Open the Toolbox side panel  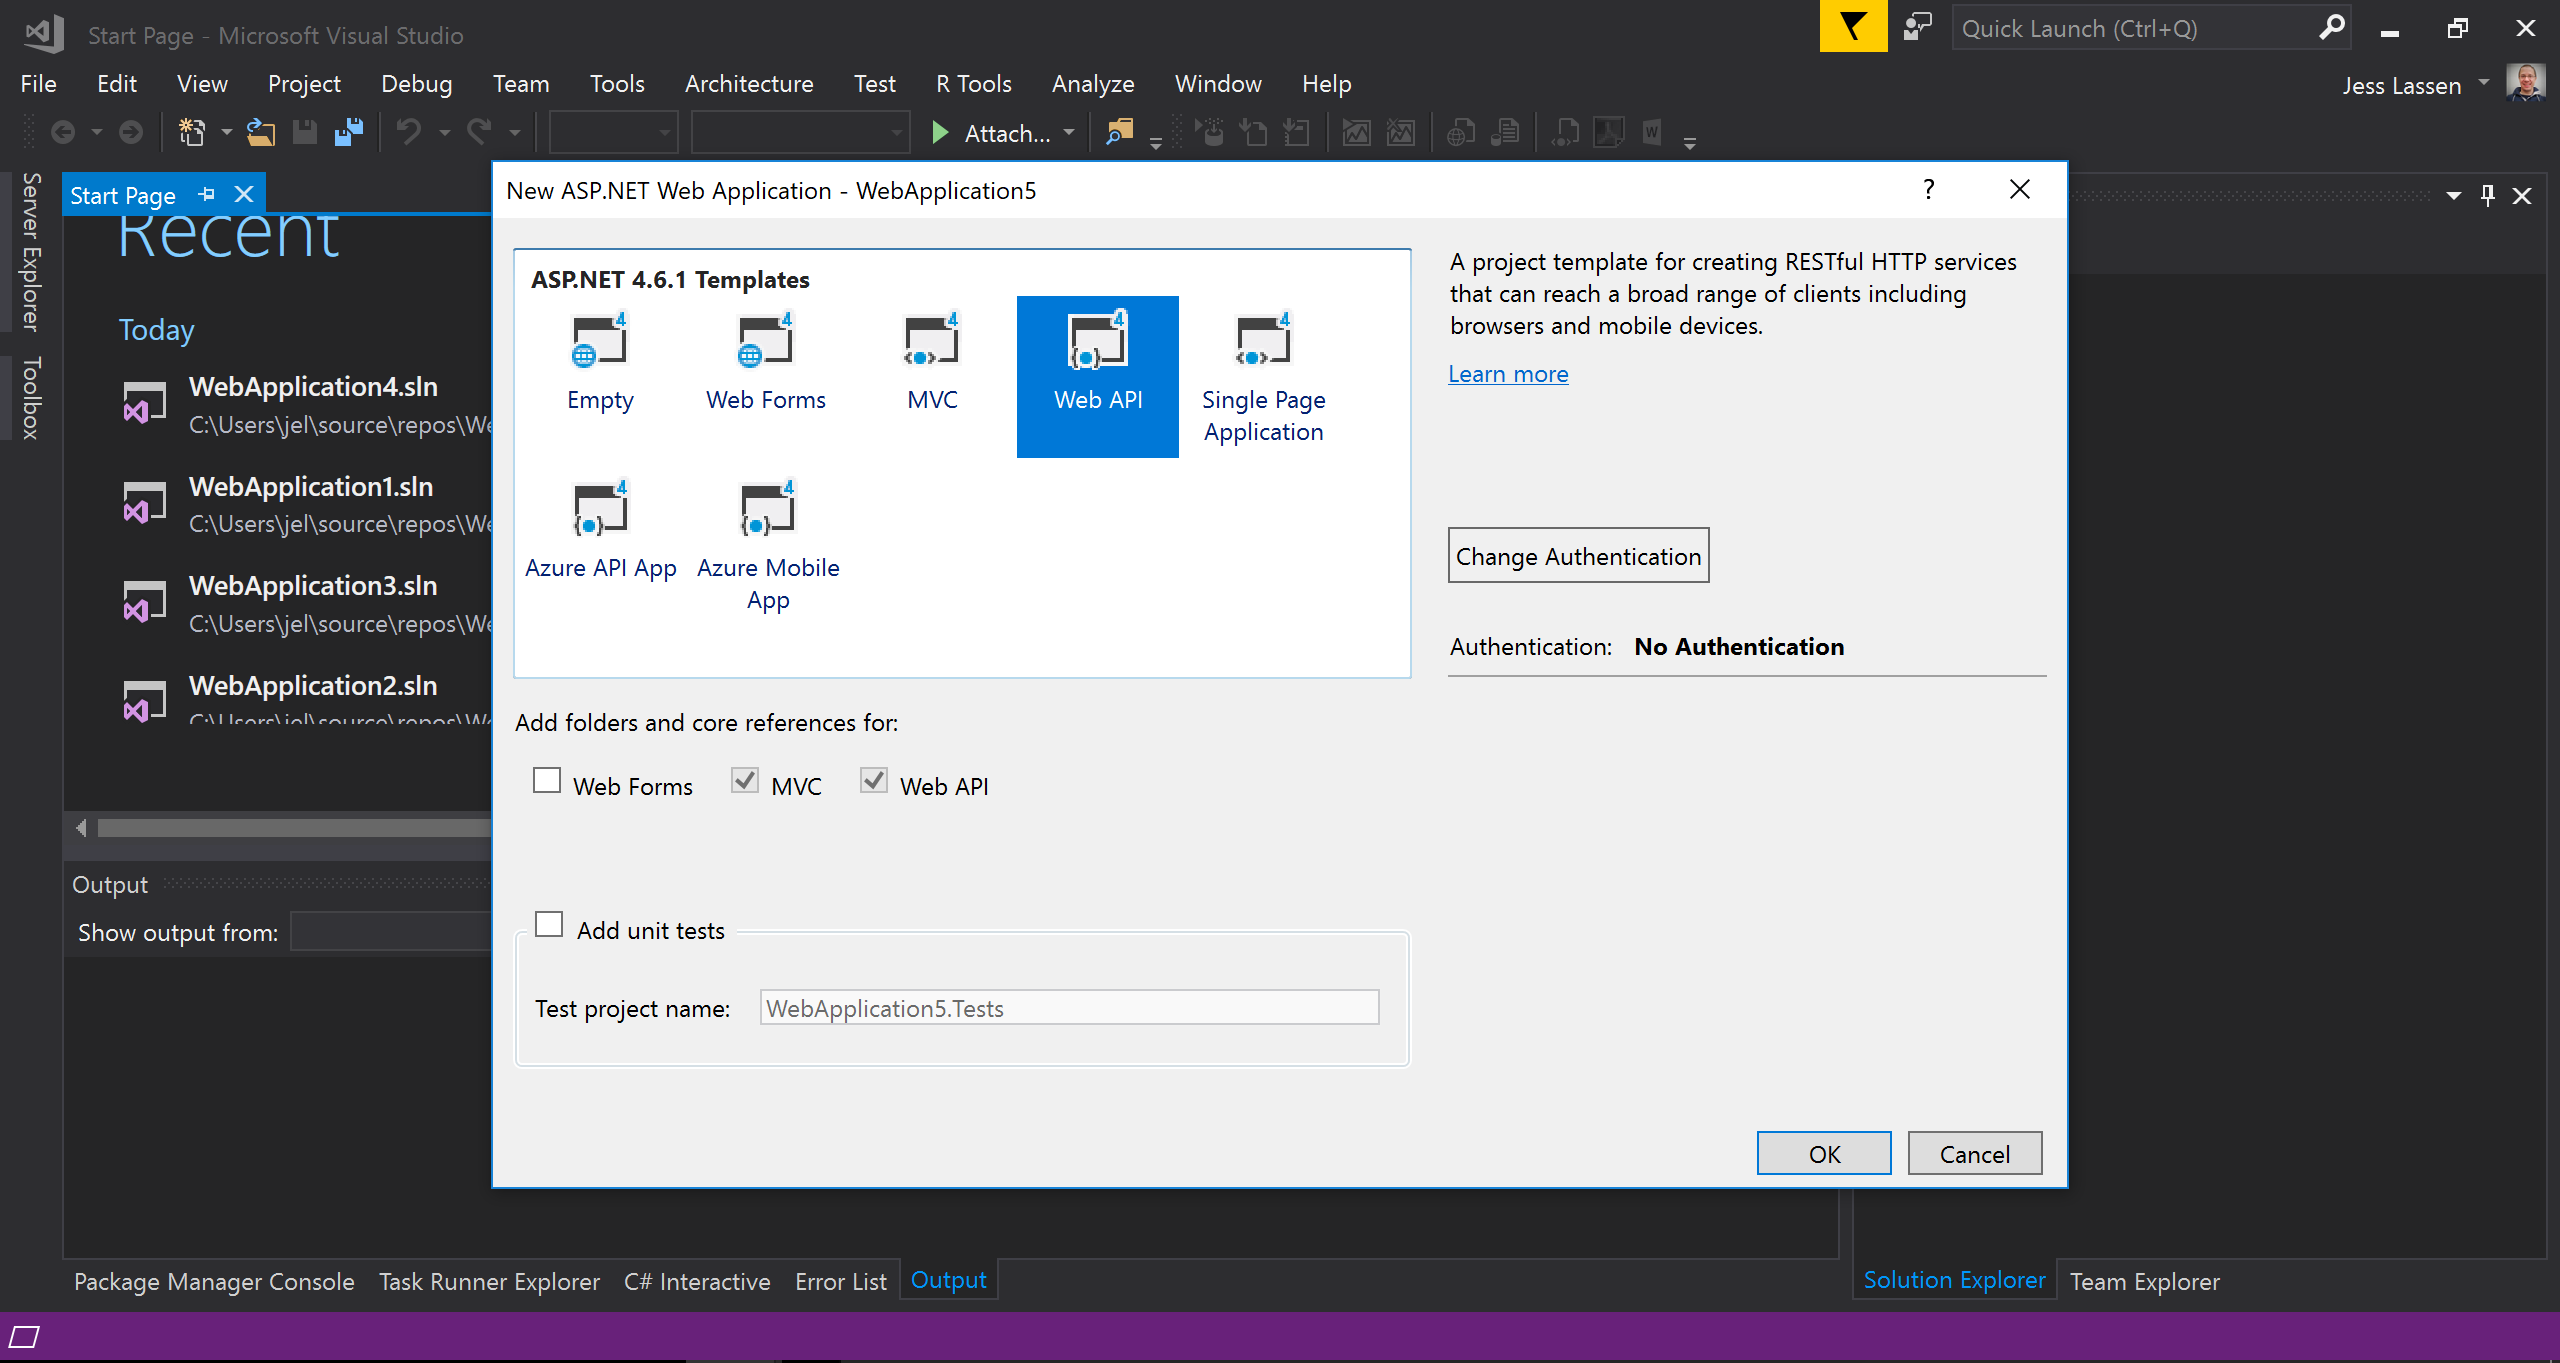(x=30, y=398)
